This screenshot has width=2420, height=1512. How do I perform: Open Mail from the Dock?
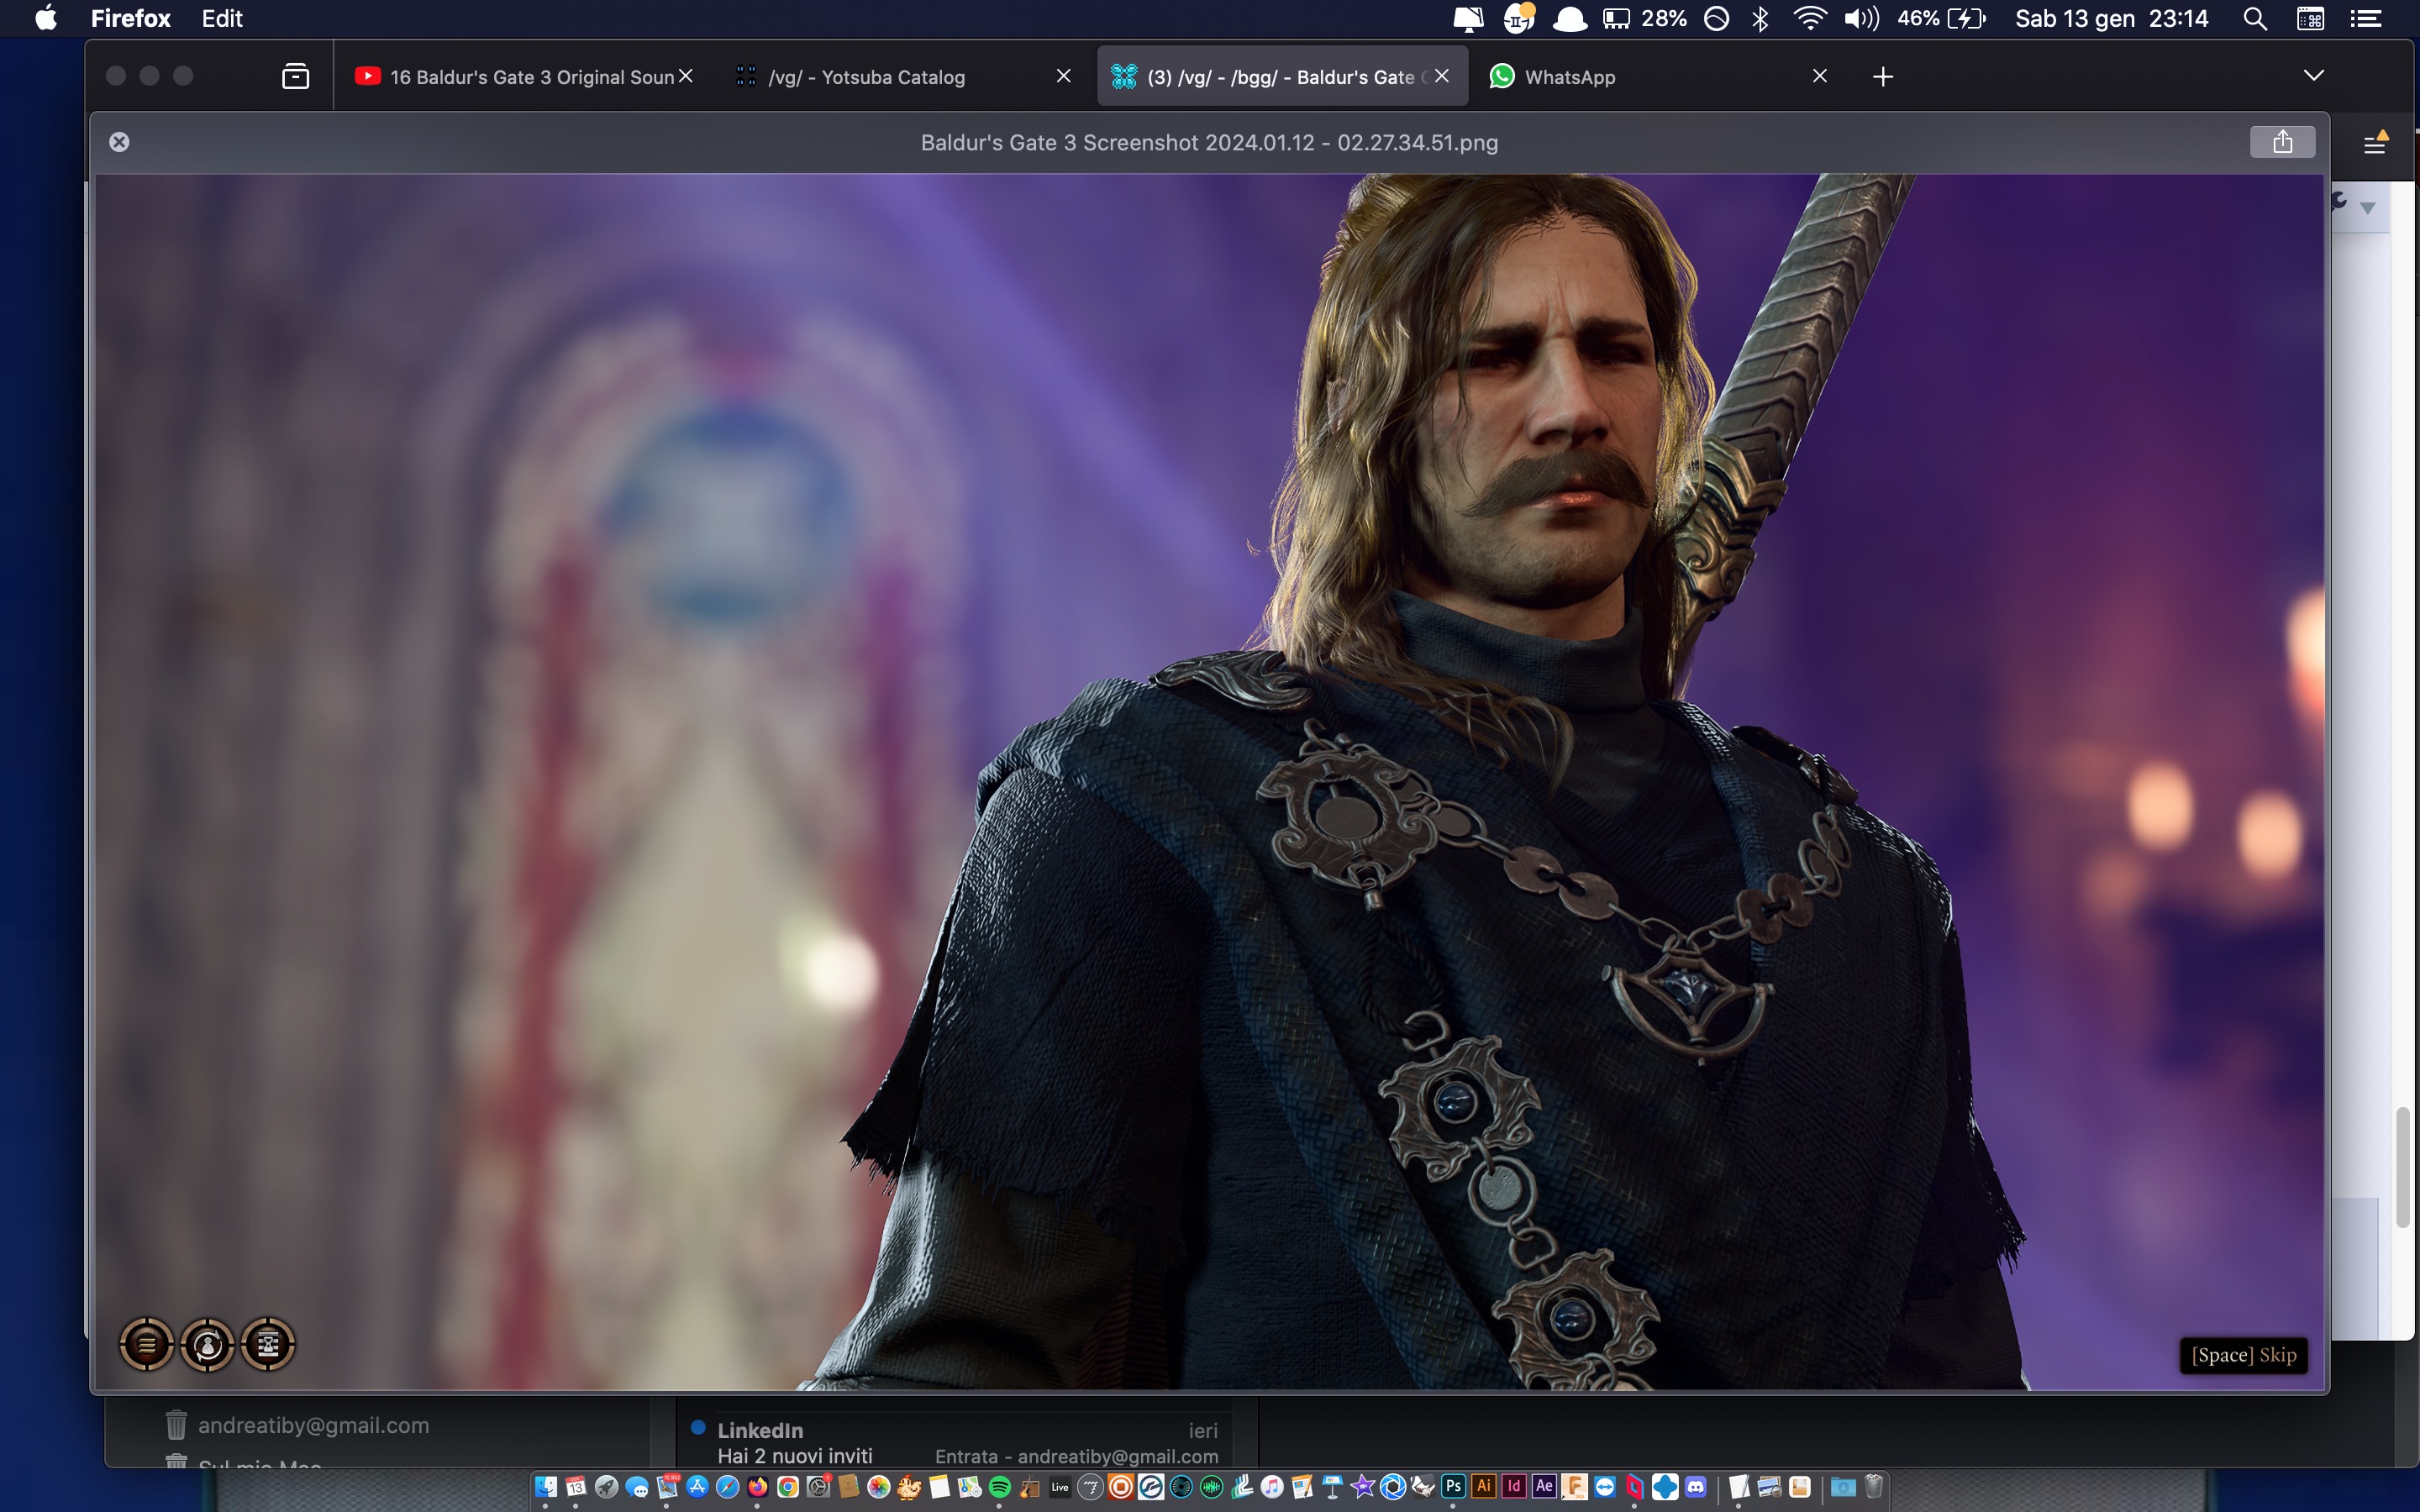click(667, 1487)
